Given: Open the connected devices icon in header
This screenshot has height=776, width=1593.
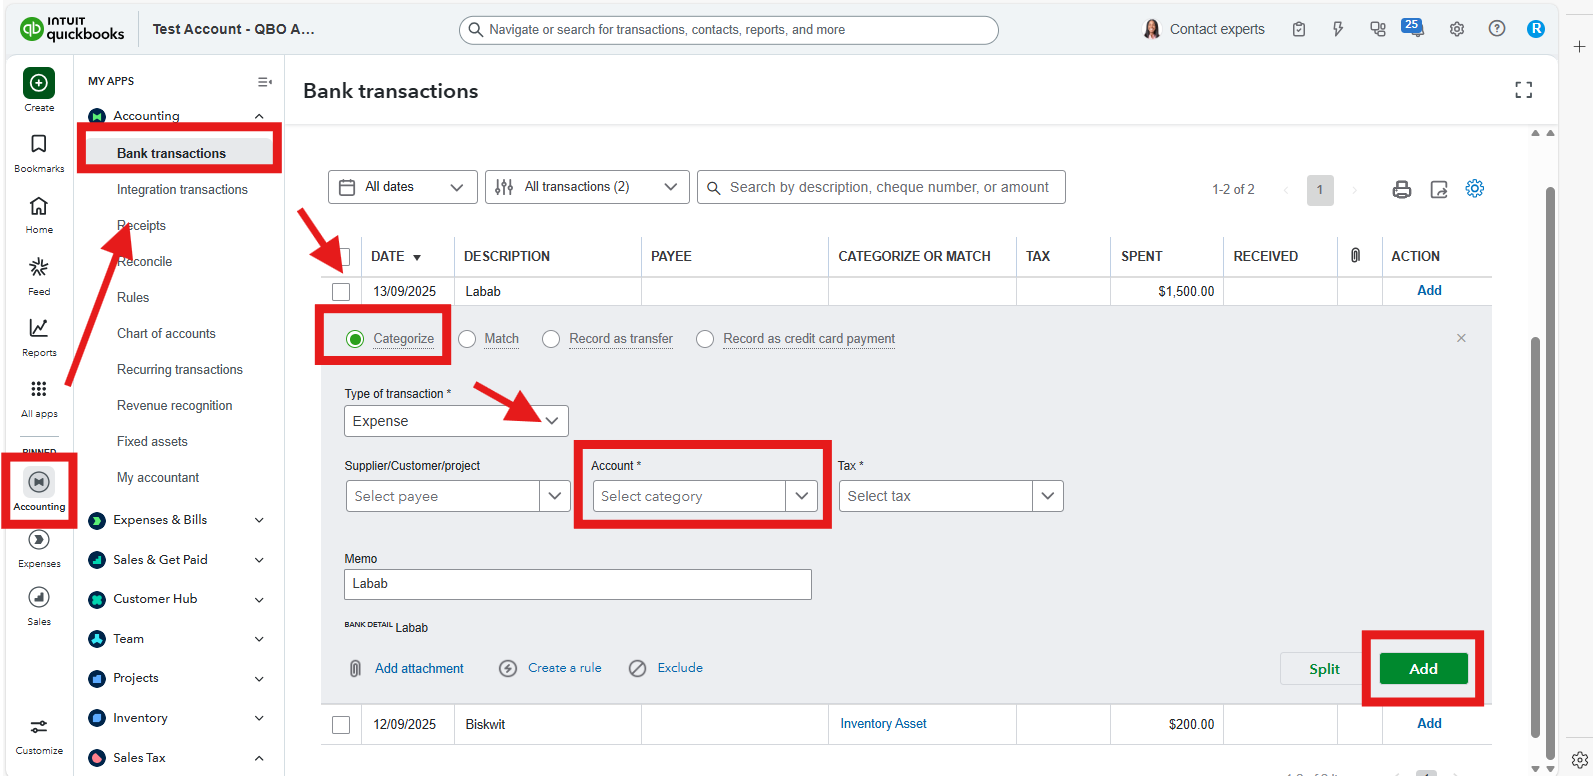Looking at the screenshot, I should [x=1378, y=29].
